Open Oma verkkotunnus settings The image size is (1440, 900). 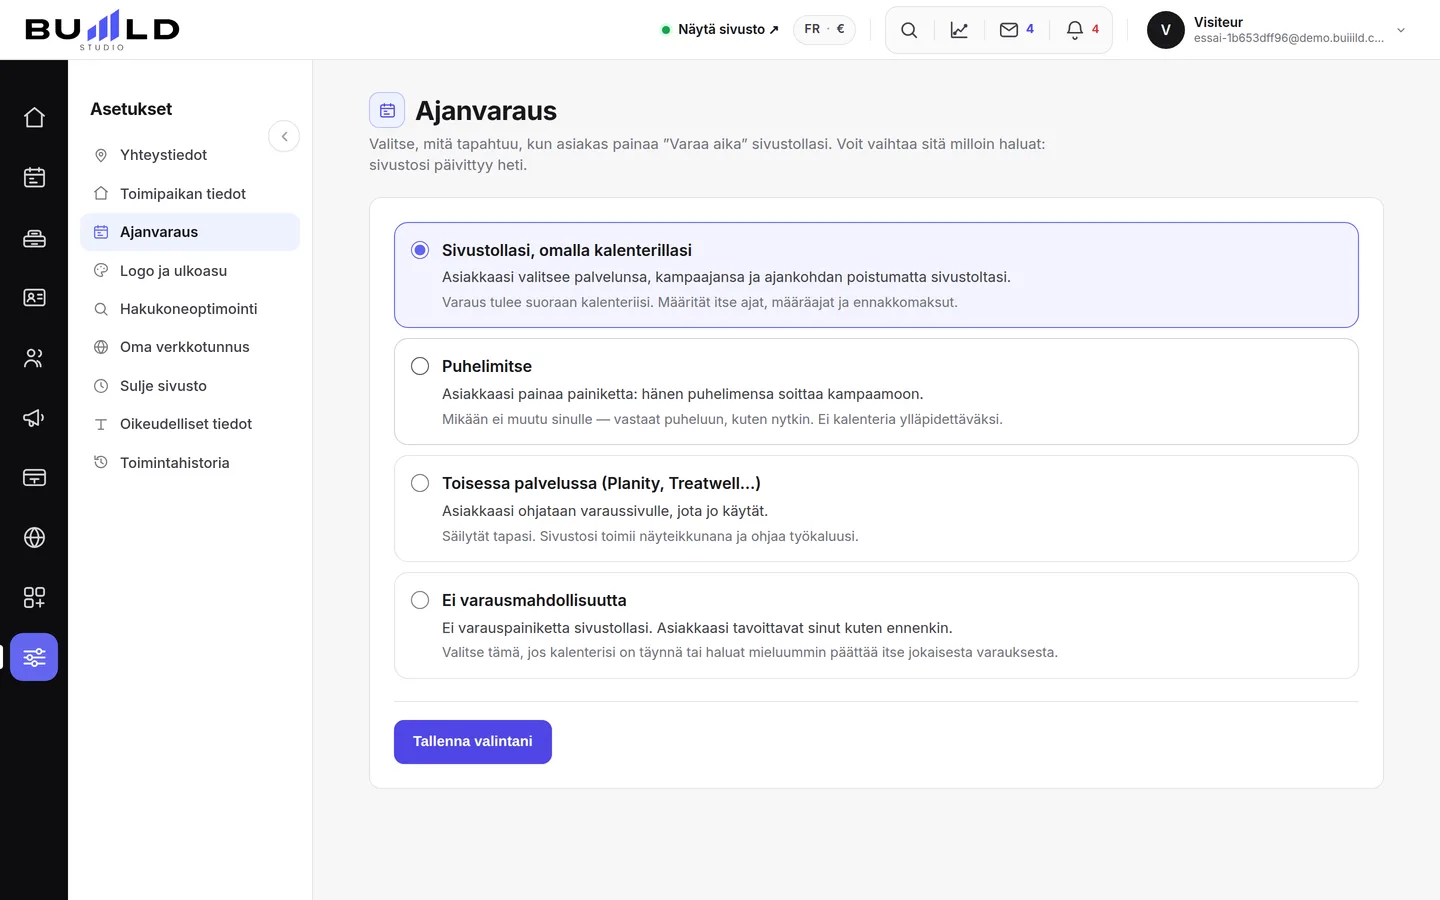(x=190, y=347)
